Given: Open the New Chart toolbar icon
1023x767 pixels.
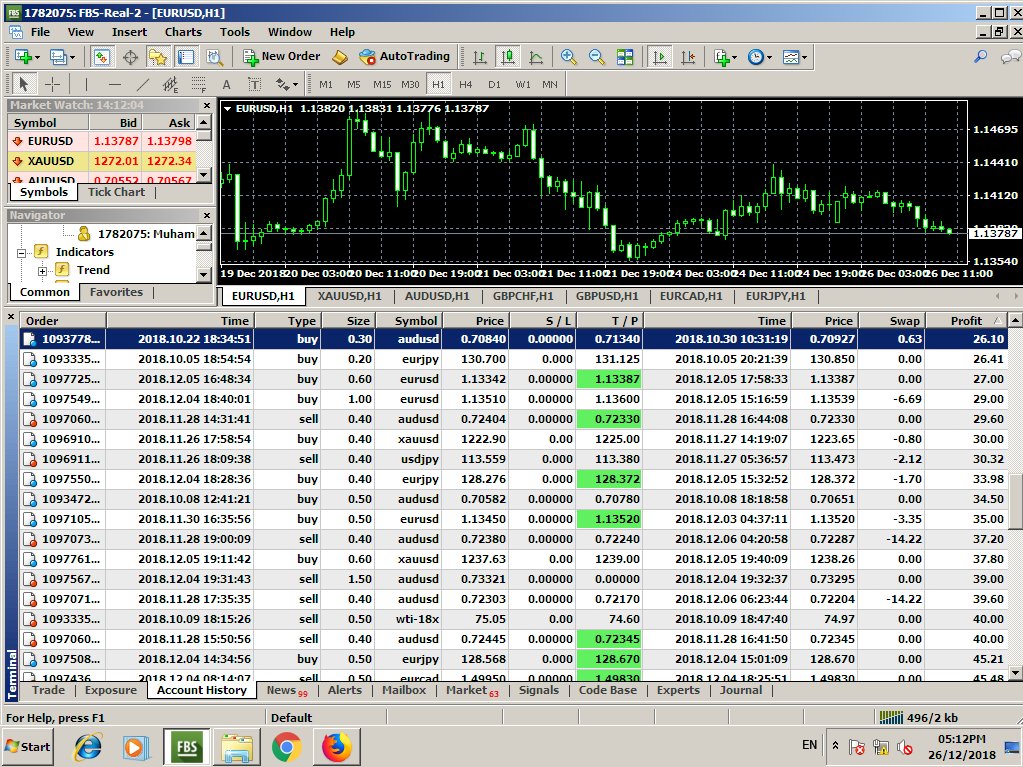Looking at the screenshot, I should [26, 57].
